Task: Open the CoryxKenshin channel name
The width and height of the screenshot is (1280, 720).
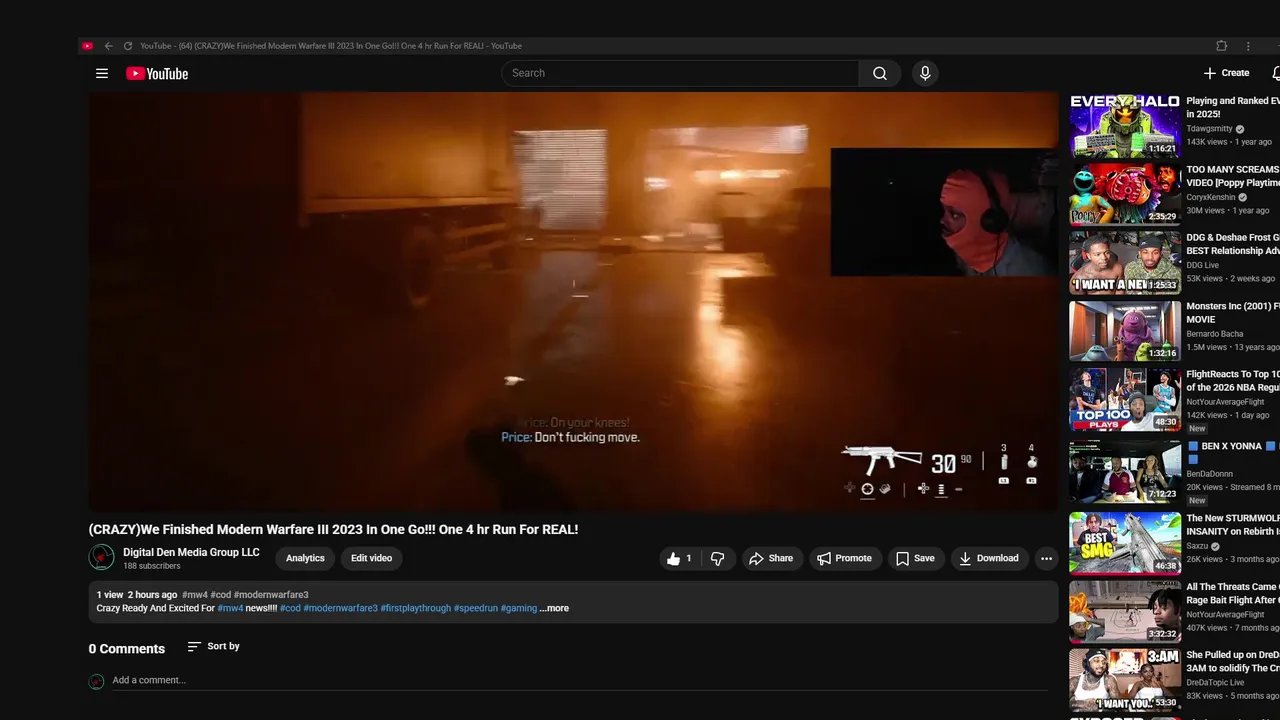Action: (x=1211, y=197)
